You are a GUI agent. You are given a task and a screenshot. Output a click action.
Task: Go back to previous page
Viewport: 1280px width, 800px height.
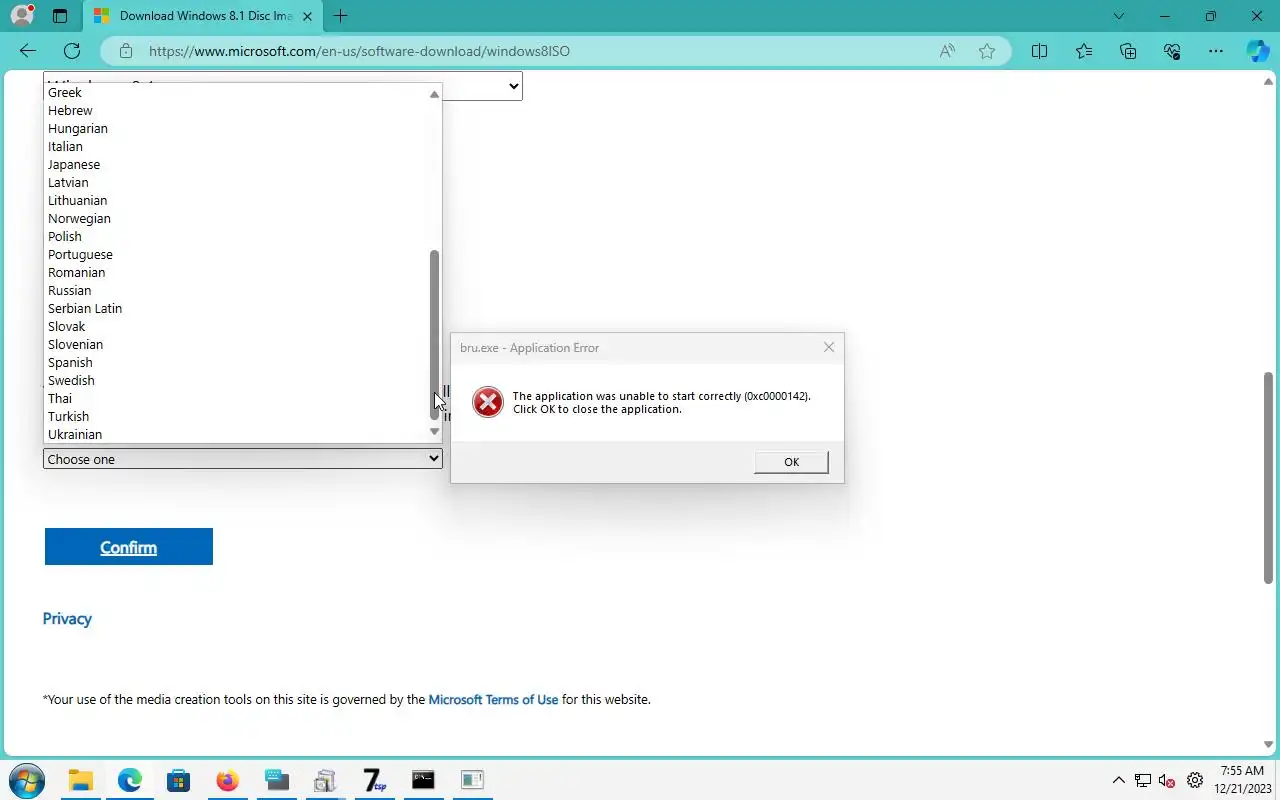pos(28,51)
